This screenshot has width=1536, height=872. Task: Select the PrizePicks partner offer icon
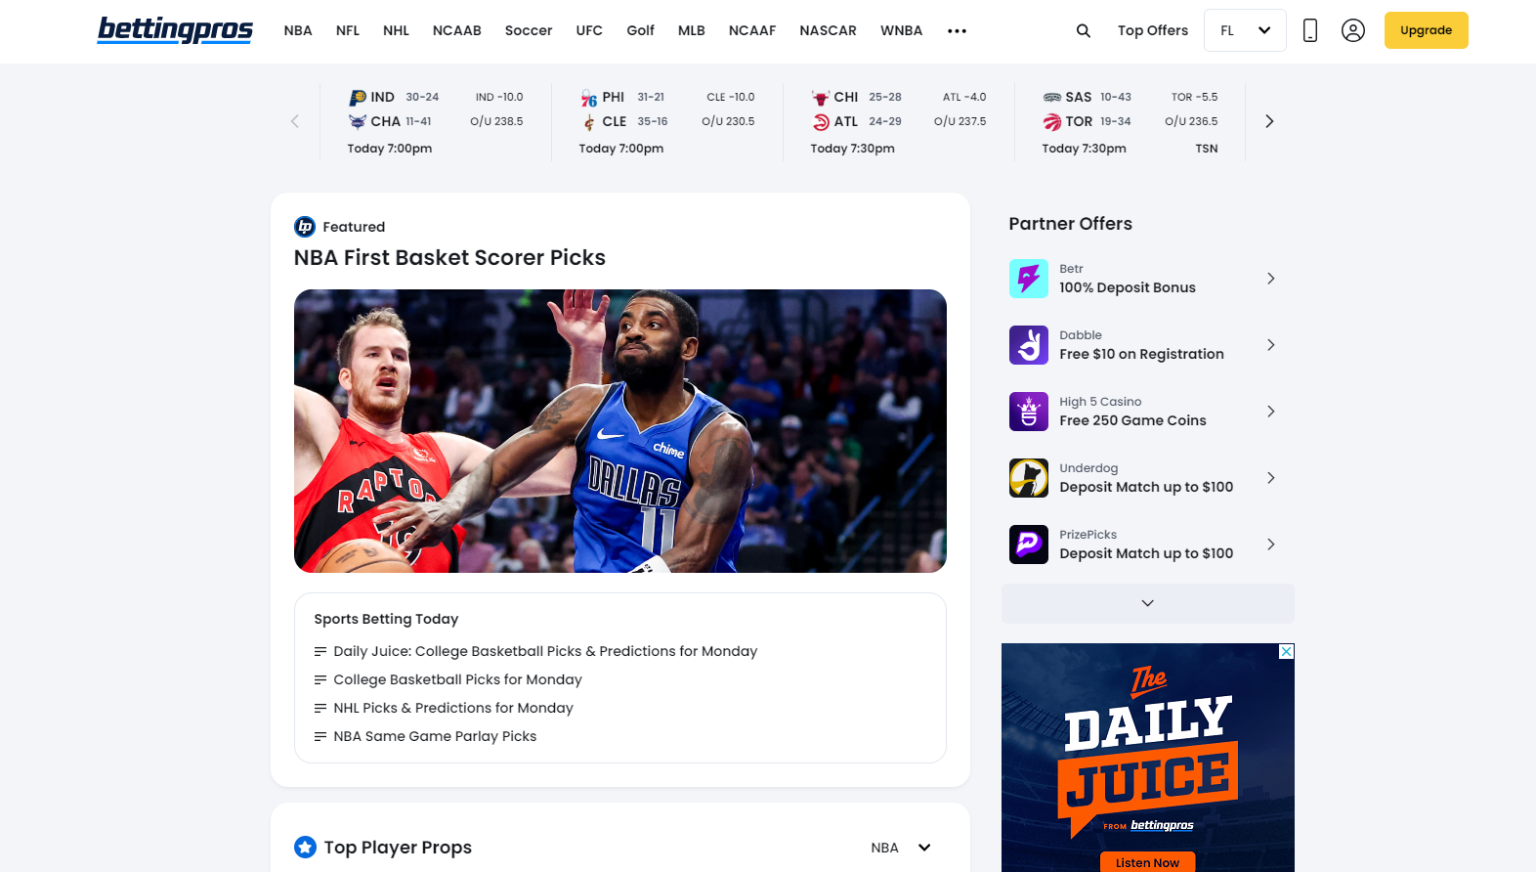(1028, 544)
